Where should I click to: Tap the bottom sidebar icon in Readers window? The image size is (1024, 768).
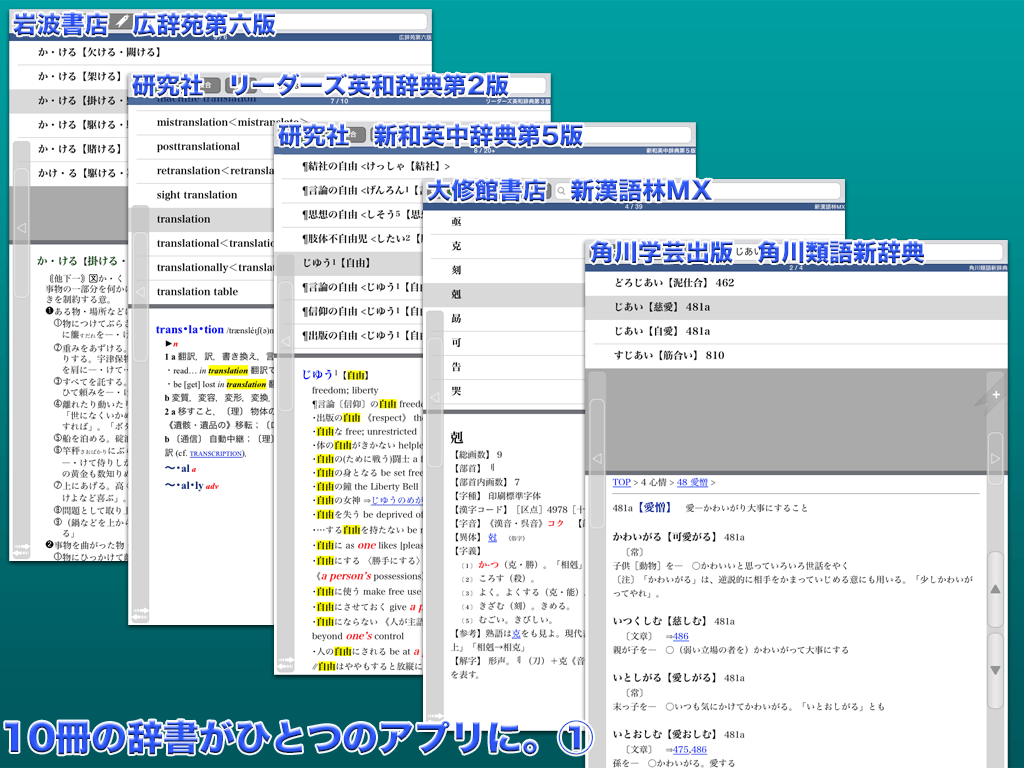(140, 614)
